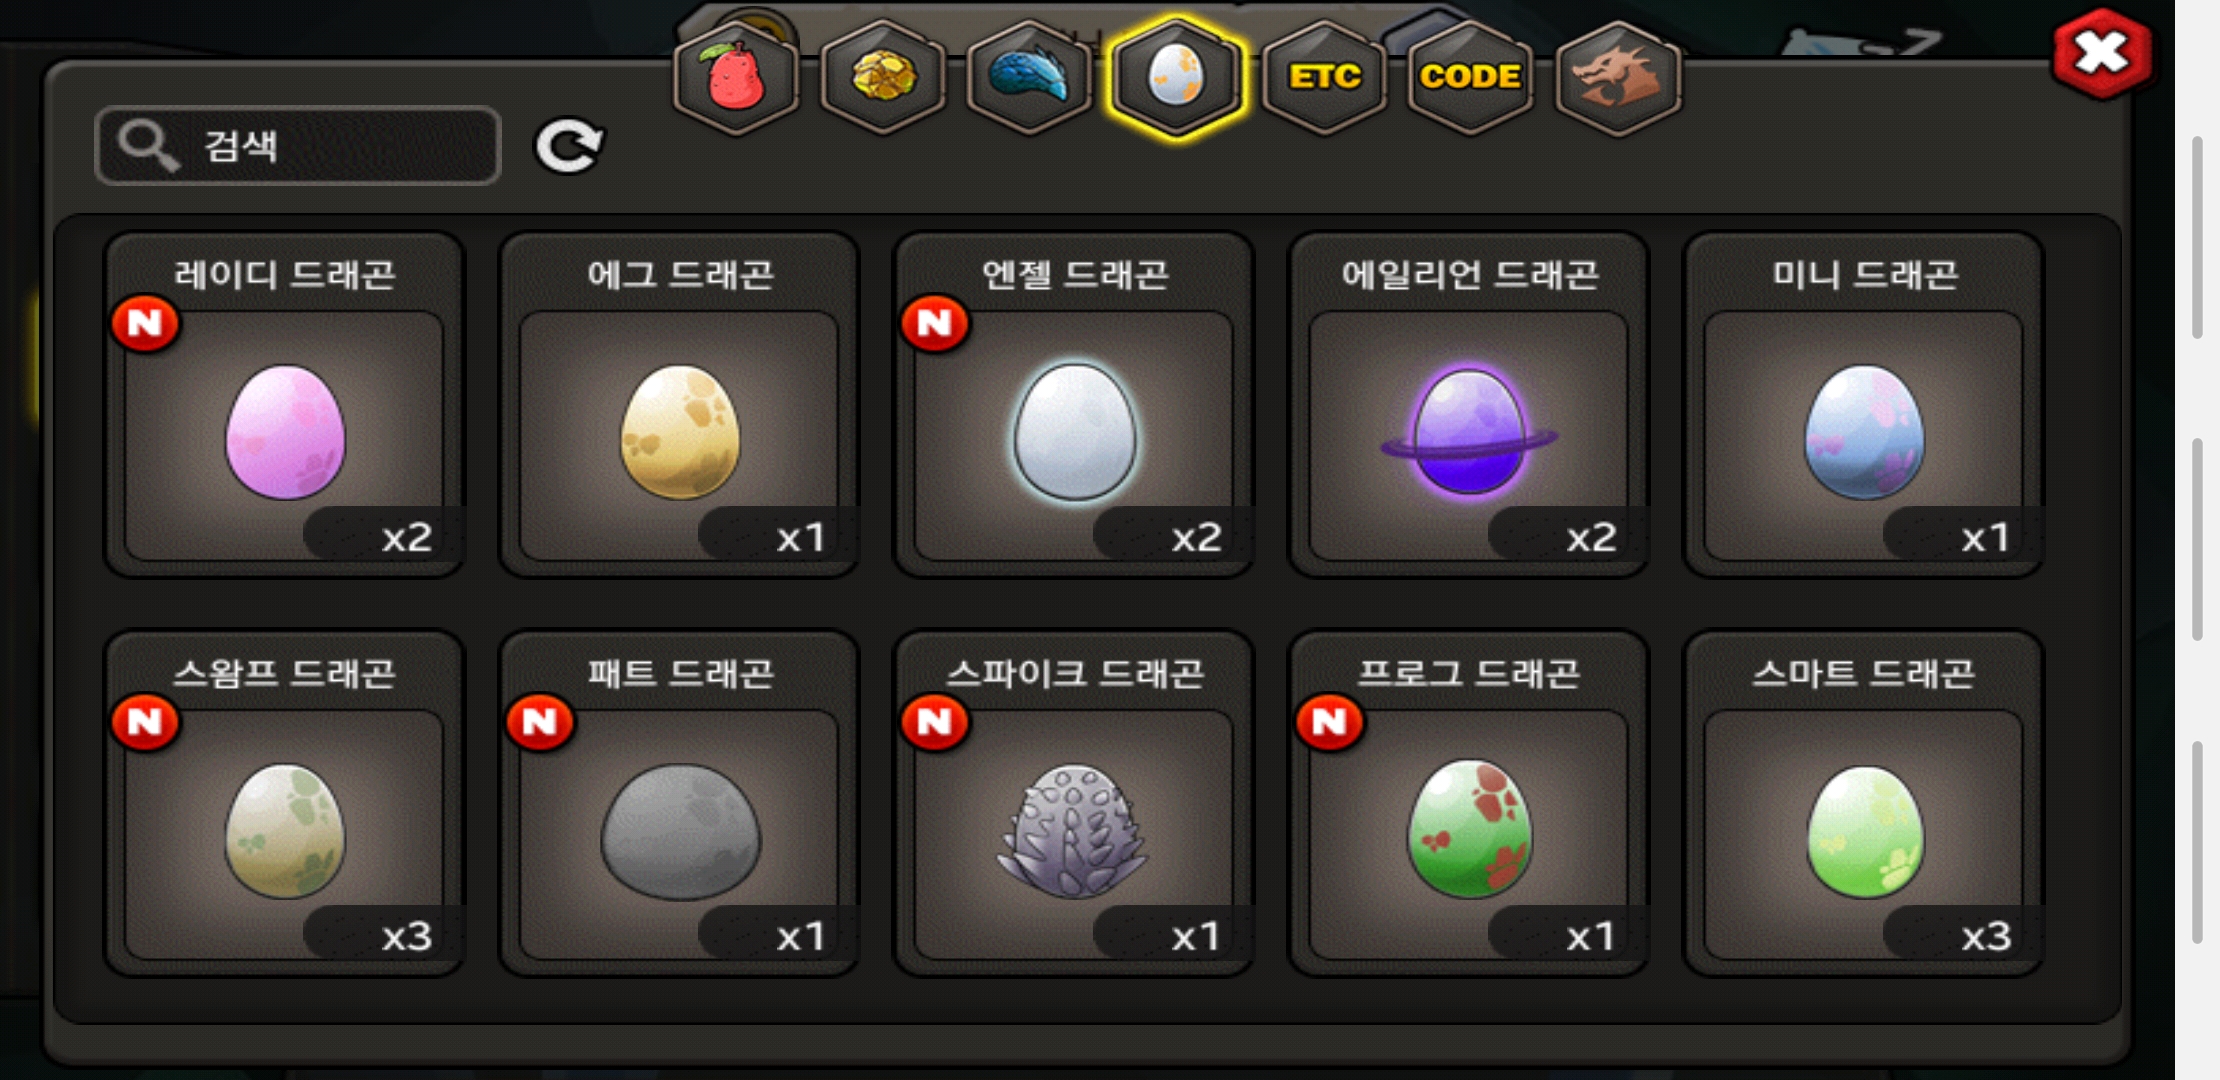The image size is (2220, 1080).
Task: Click the refresh arrow icon
Action: [x=569, y=146]
